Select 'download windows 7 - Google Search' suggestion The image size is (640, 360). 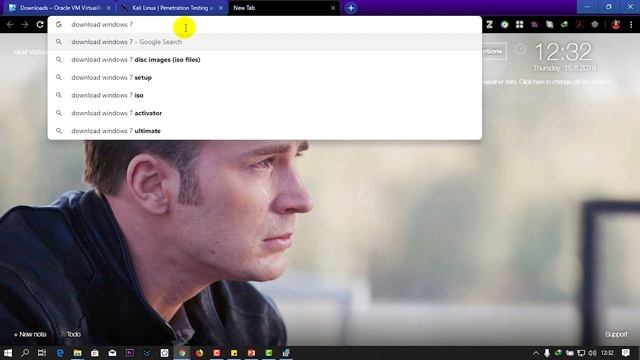pos(264,42)
